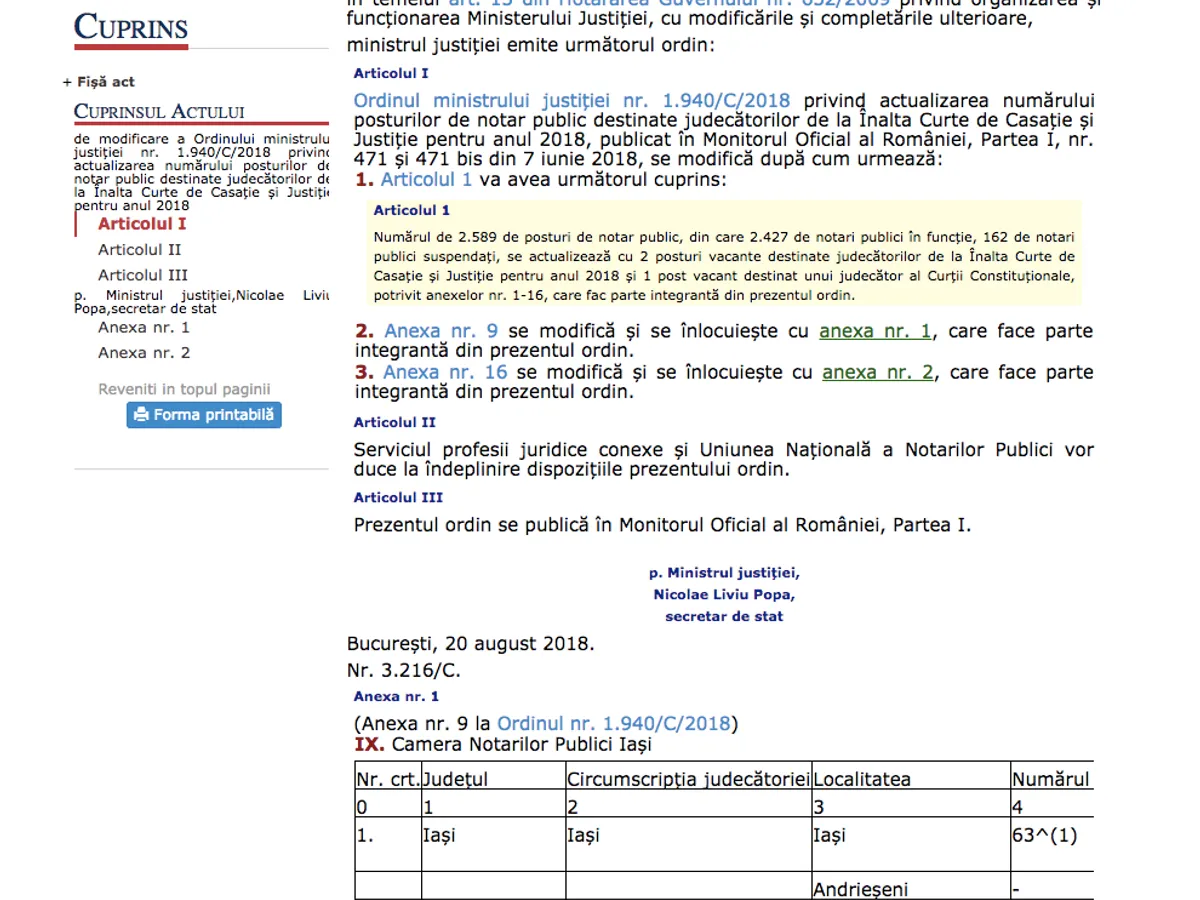The height and width of the screenshot is (900, 1200).
Task: Click the Forma printabilă button
Action: tap(204, 415)
